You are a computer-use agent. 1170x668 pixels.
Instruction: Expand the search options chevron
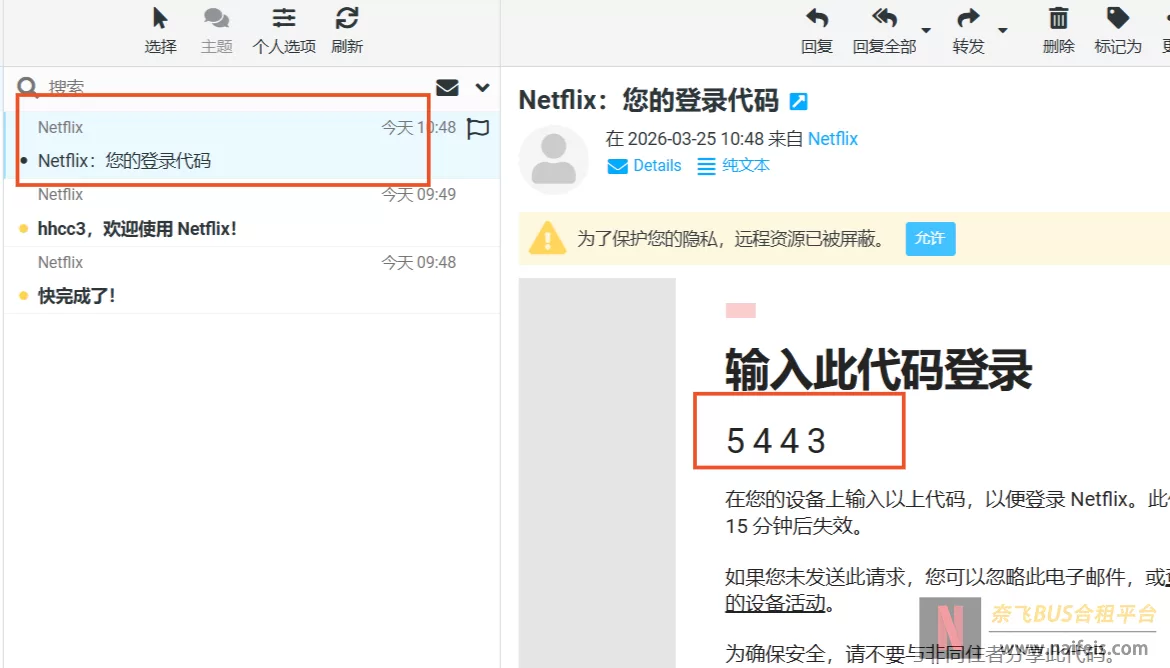483,88
